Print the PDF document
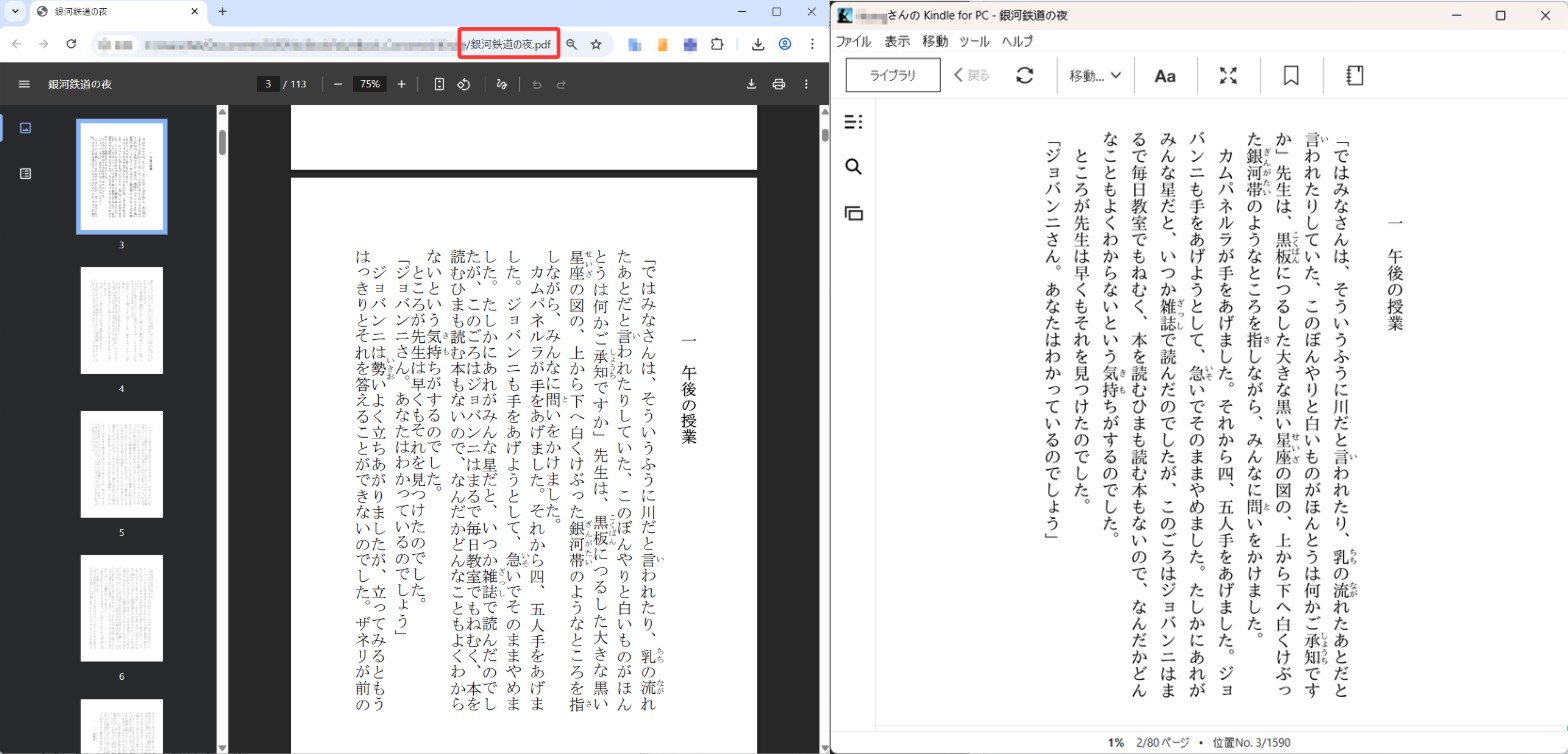The image size is (1568, 754). 779,84
